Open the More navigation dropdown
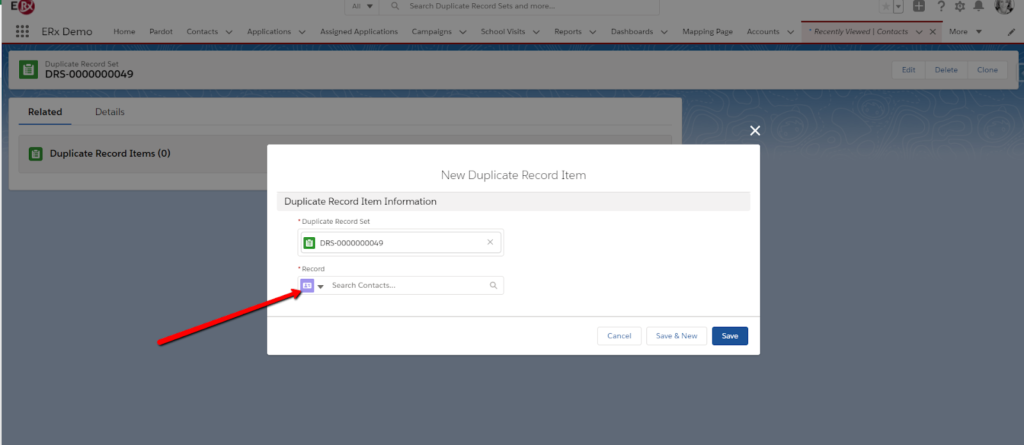Viewport: 1024px width, 445px height. click(x=966, y=32)
